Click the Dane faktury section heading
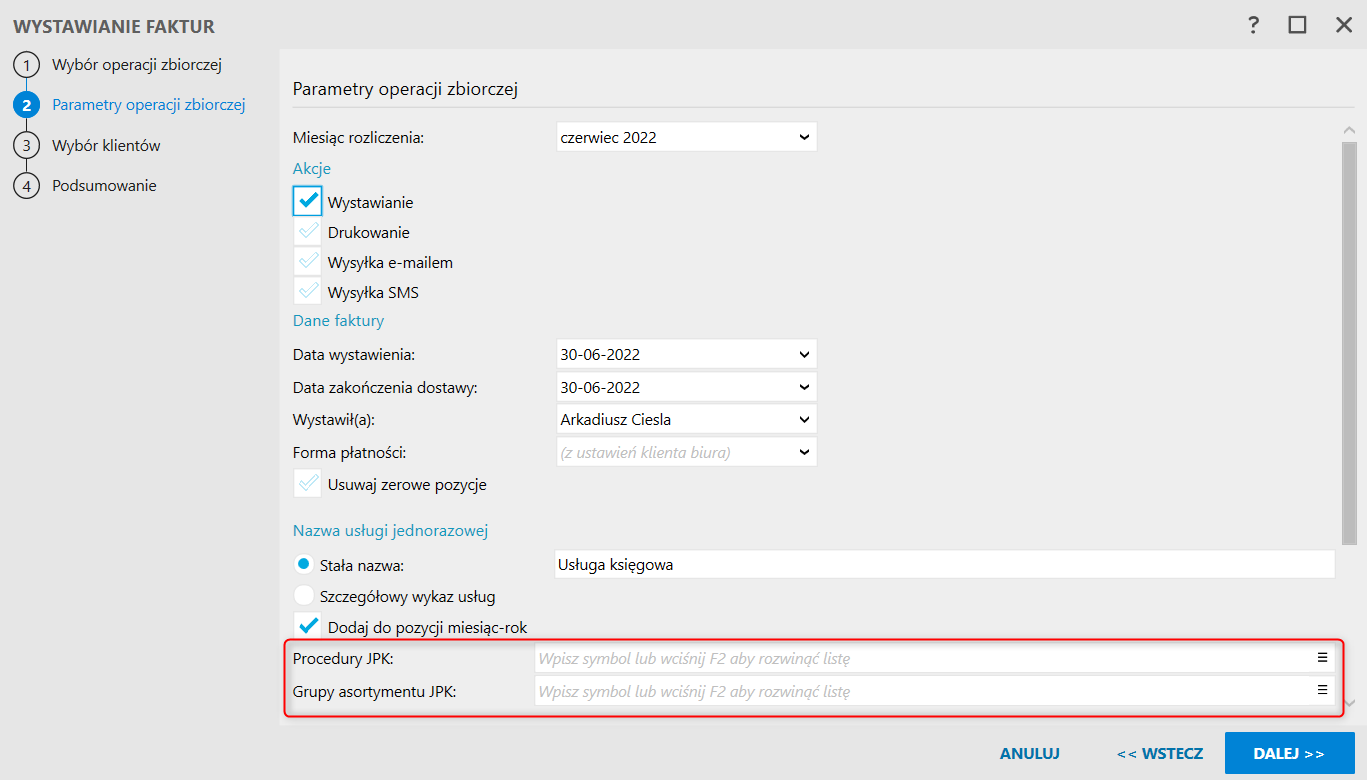 338,321
